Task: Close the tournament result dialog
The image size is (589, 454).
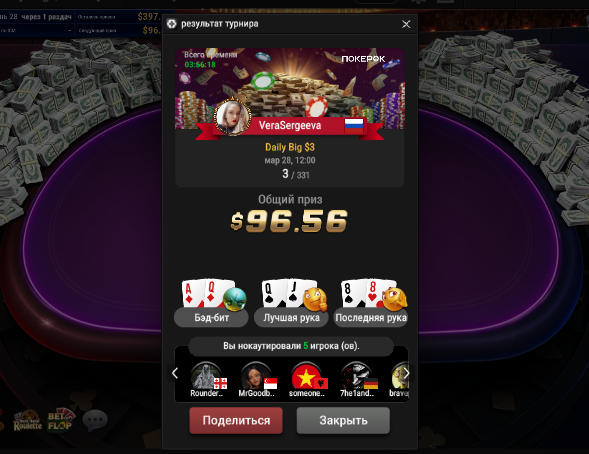Action: (x=406, y=24)
